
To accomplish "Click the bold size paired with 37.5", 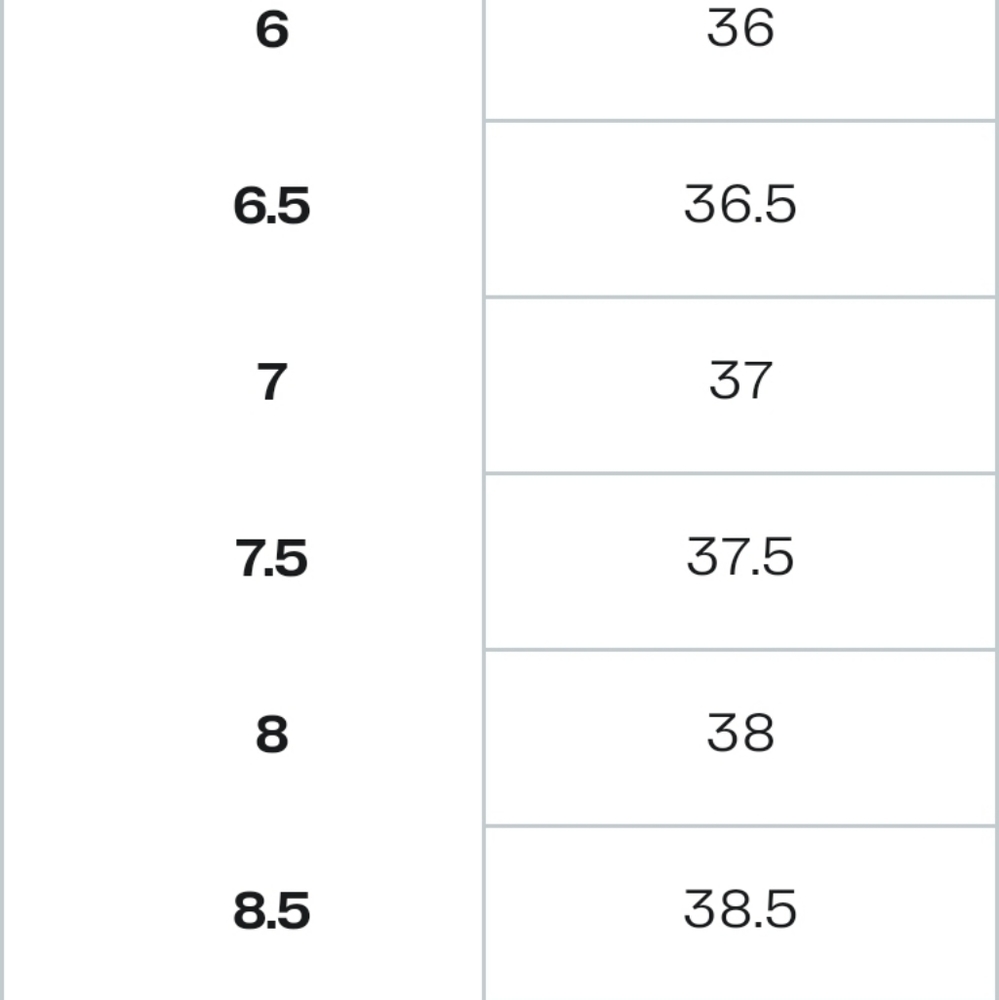I will 272,559.
